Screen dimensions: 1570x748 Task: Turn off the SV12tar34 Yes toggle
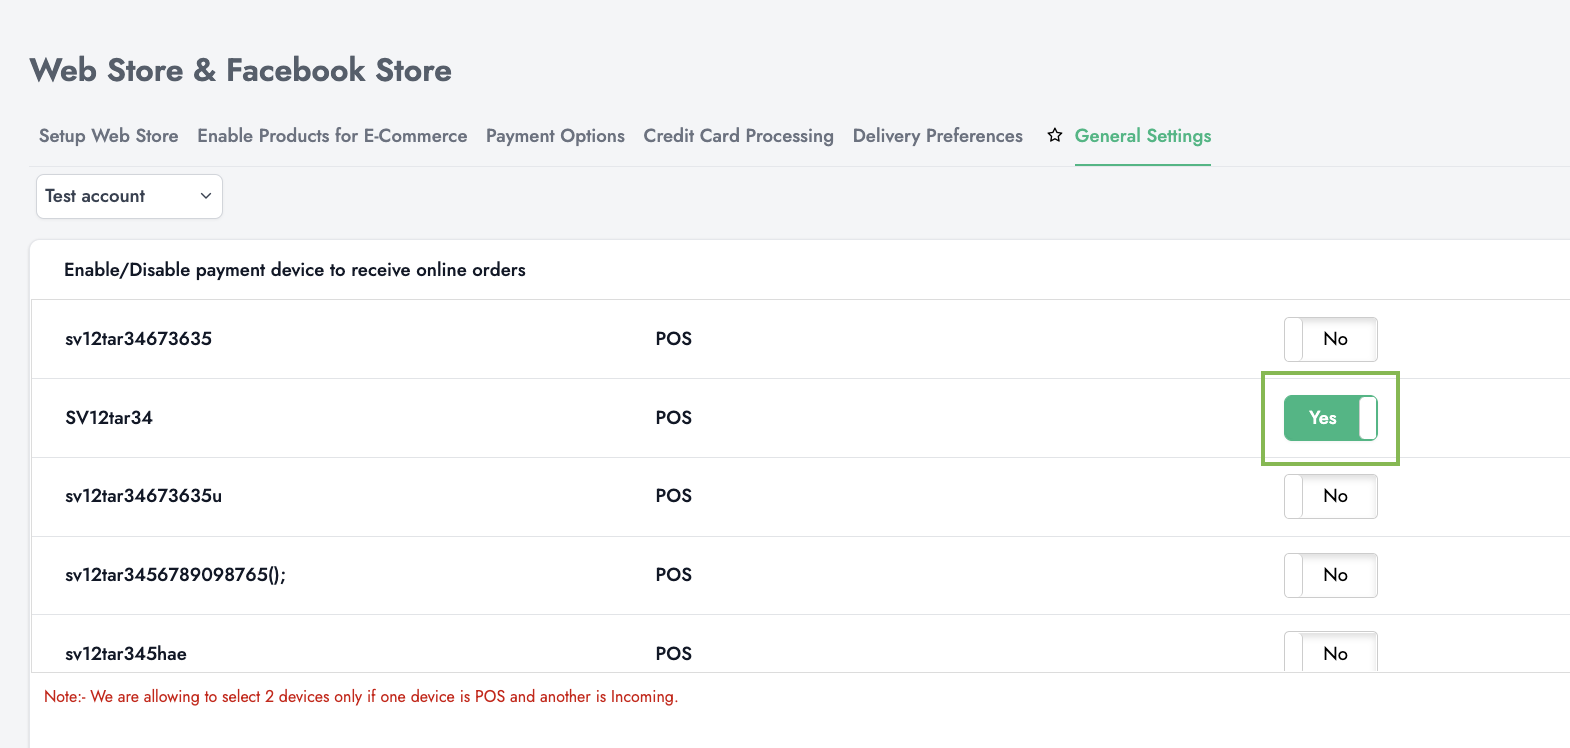pos(1330,418)
